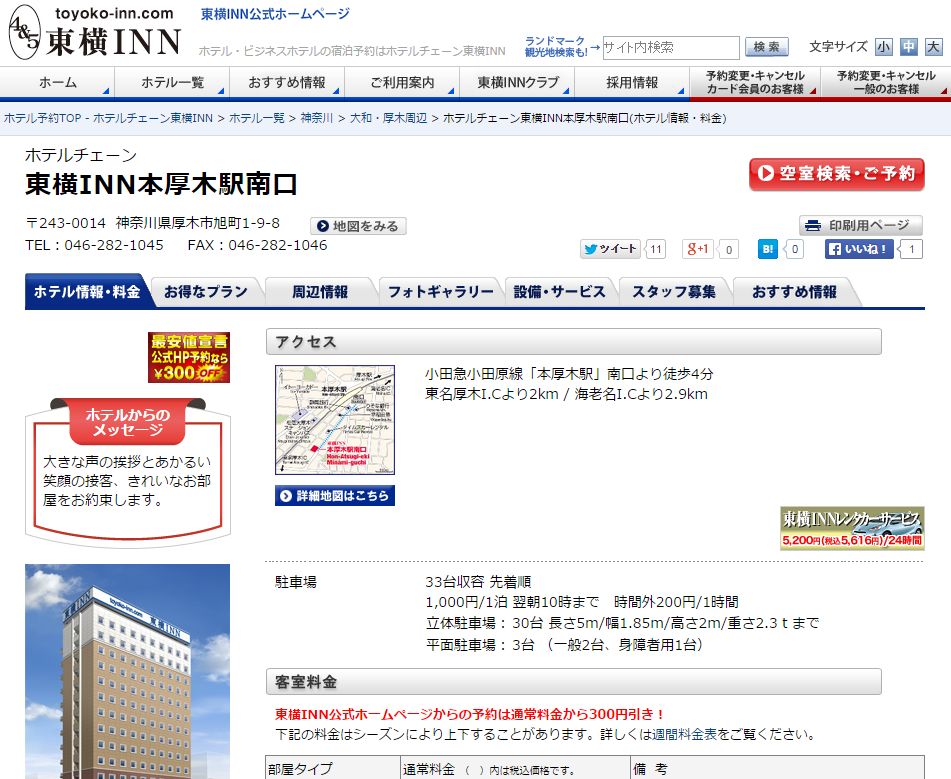
Task: Click the access map thumbnail
Action: pyautogui.click(x=335, y=420)
